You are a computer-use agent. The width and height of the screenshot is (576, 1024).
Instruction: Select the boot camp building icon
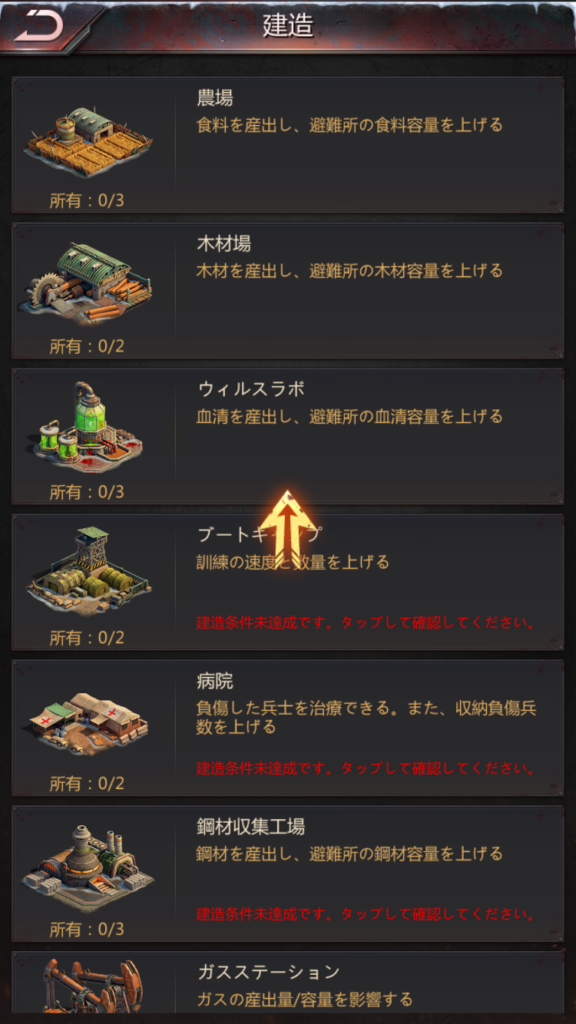point(89,570)
